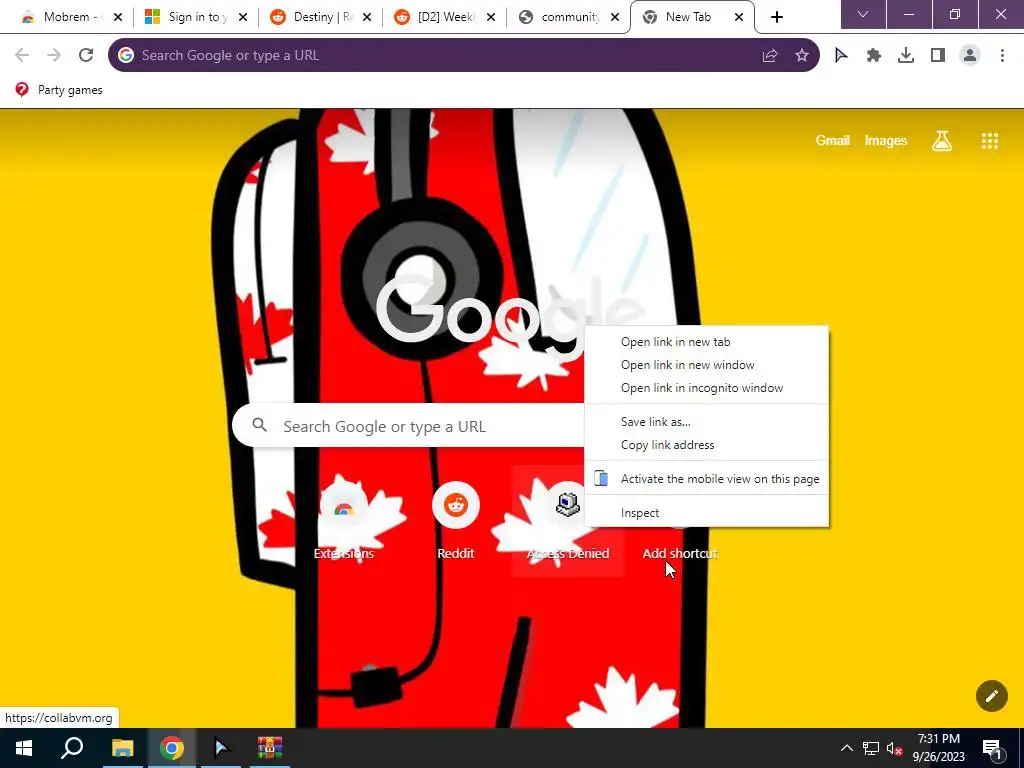Close the community tab
This screenshot has width=1024, height=768.
point(615,18)
